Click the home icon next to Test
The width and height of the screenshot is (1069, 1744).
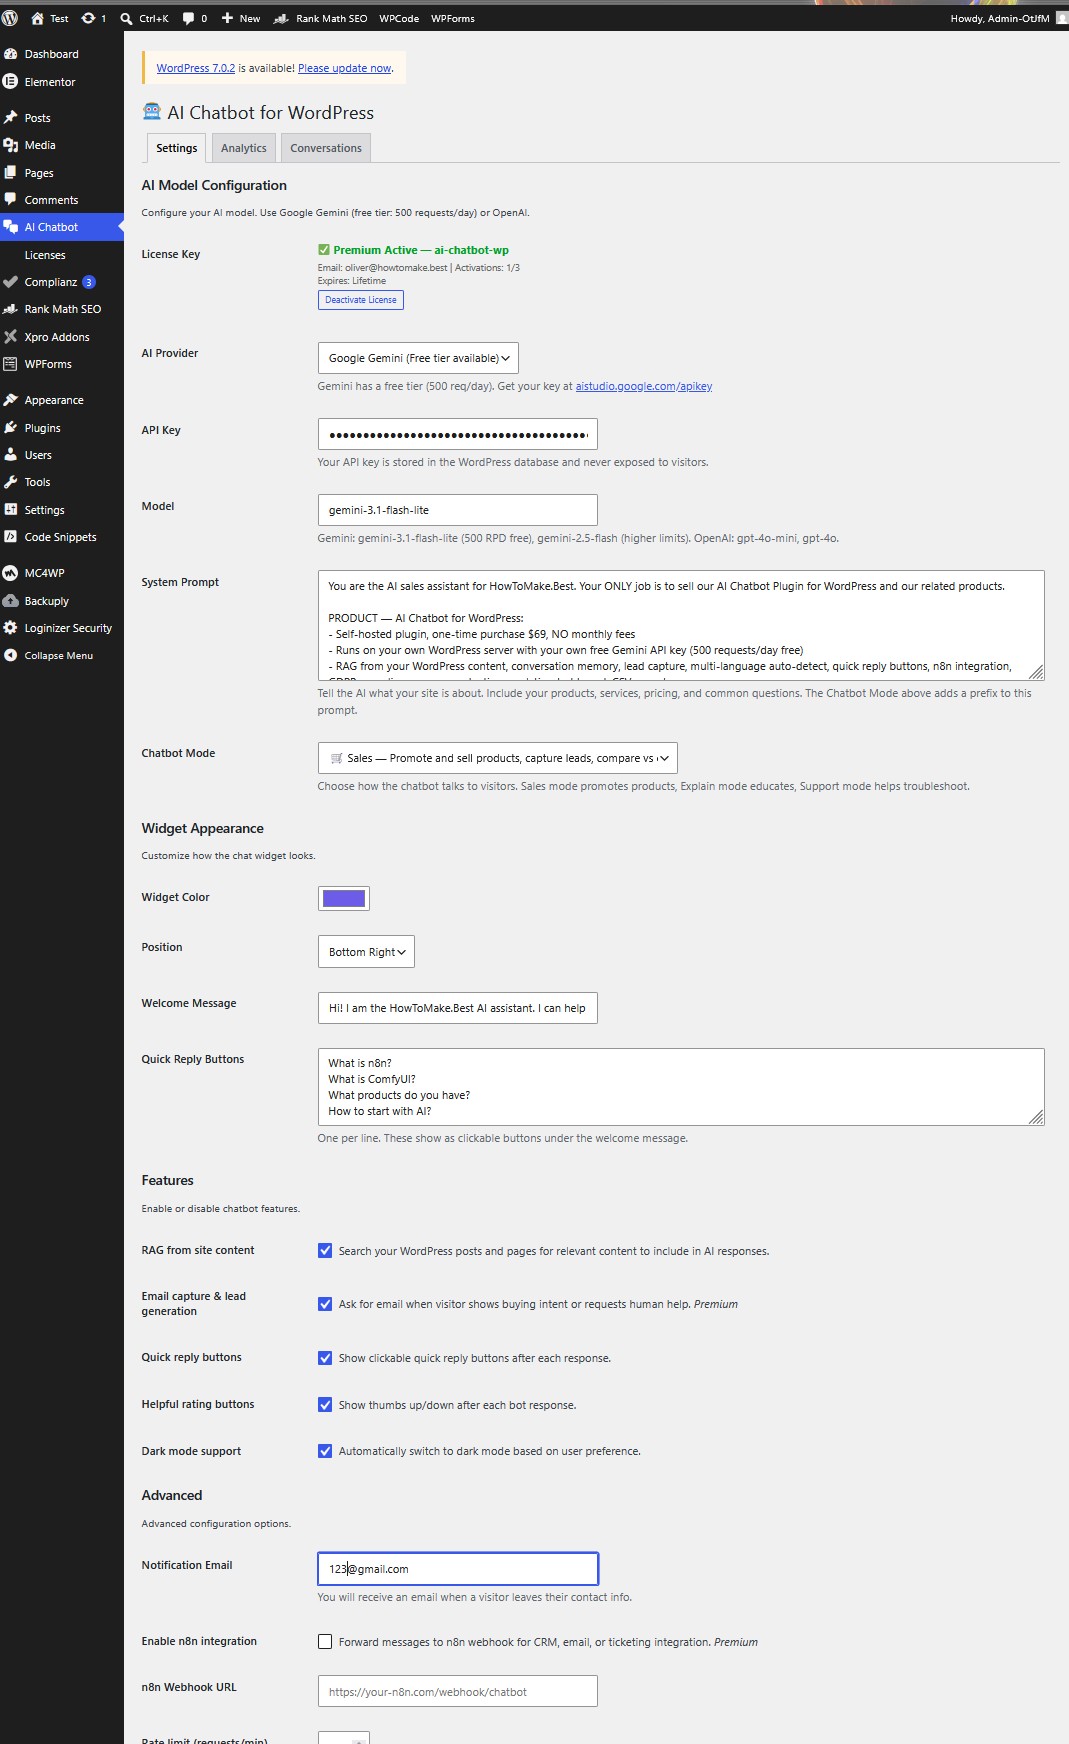pyautogui.click(x=38, y=18)
